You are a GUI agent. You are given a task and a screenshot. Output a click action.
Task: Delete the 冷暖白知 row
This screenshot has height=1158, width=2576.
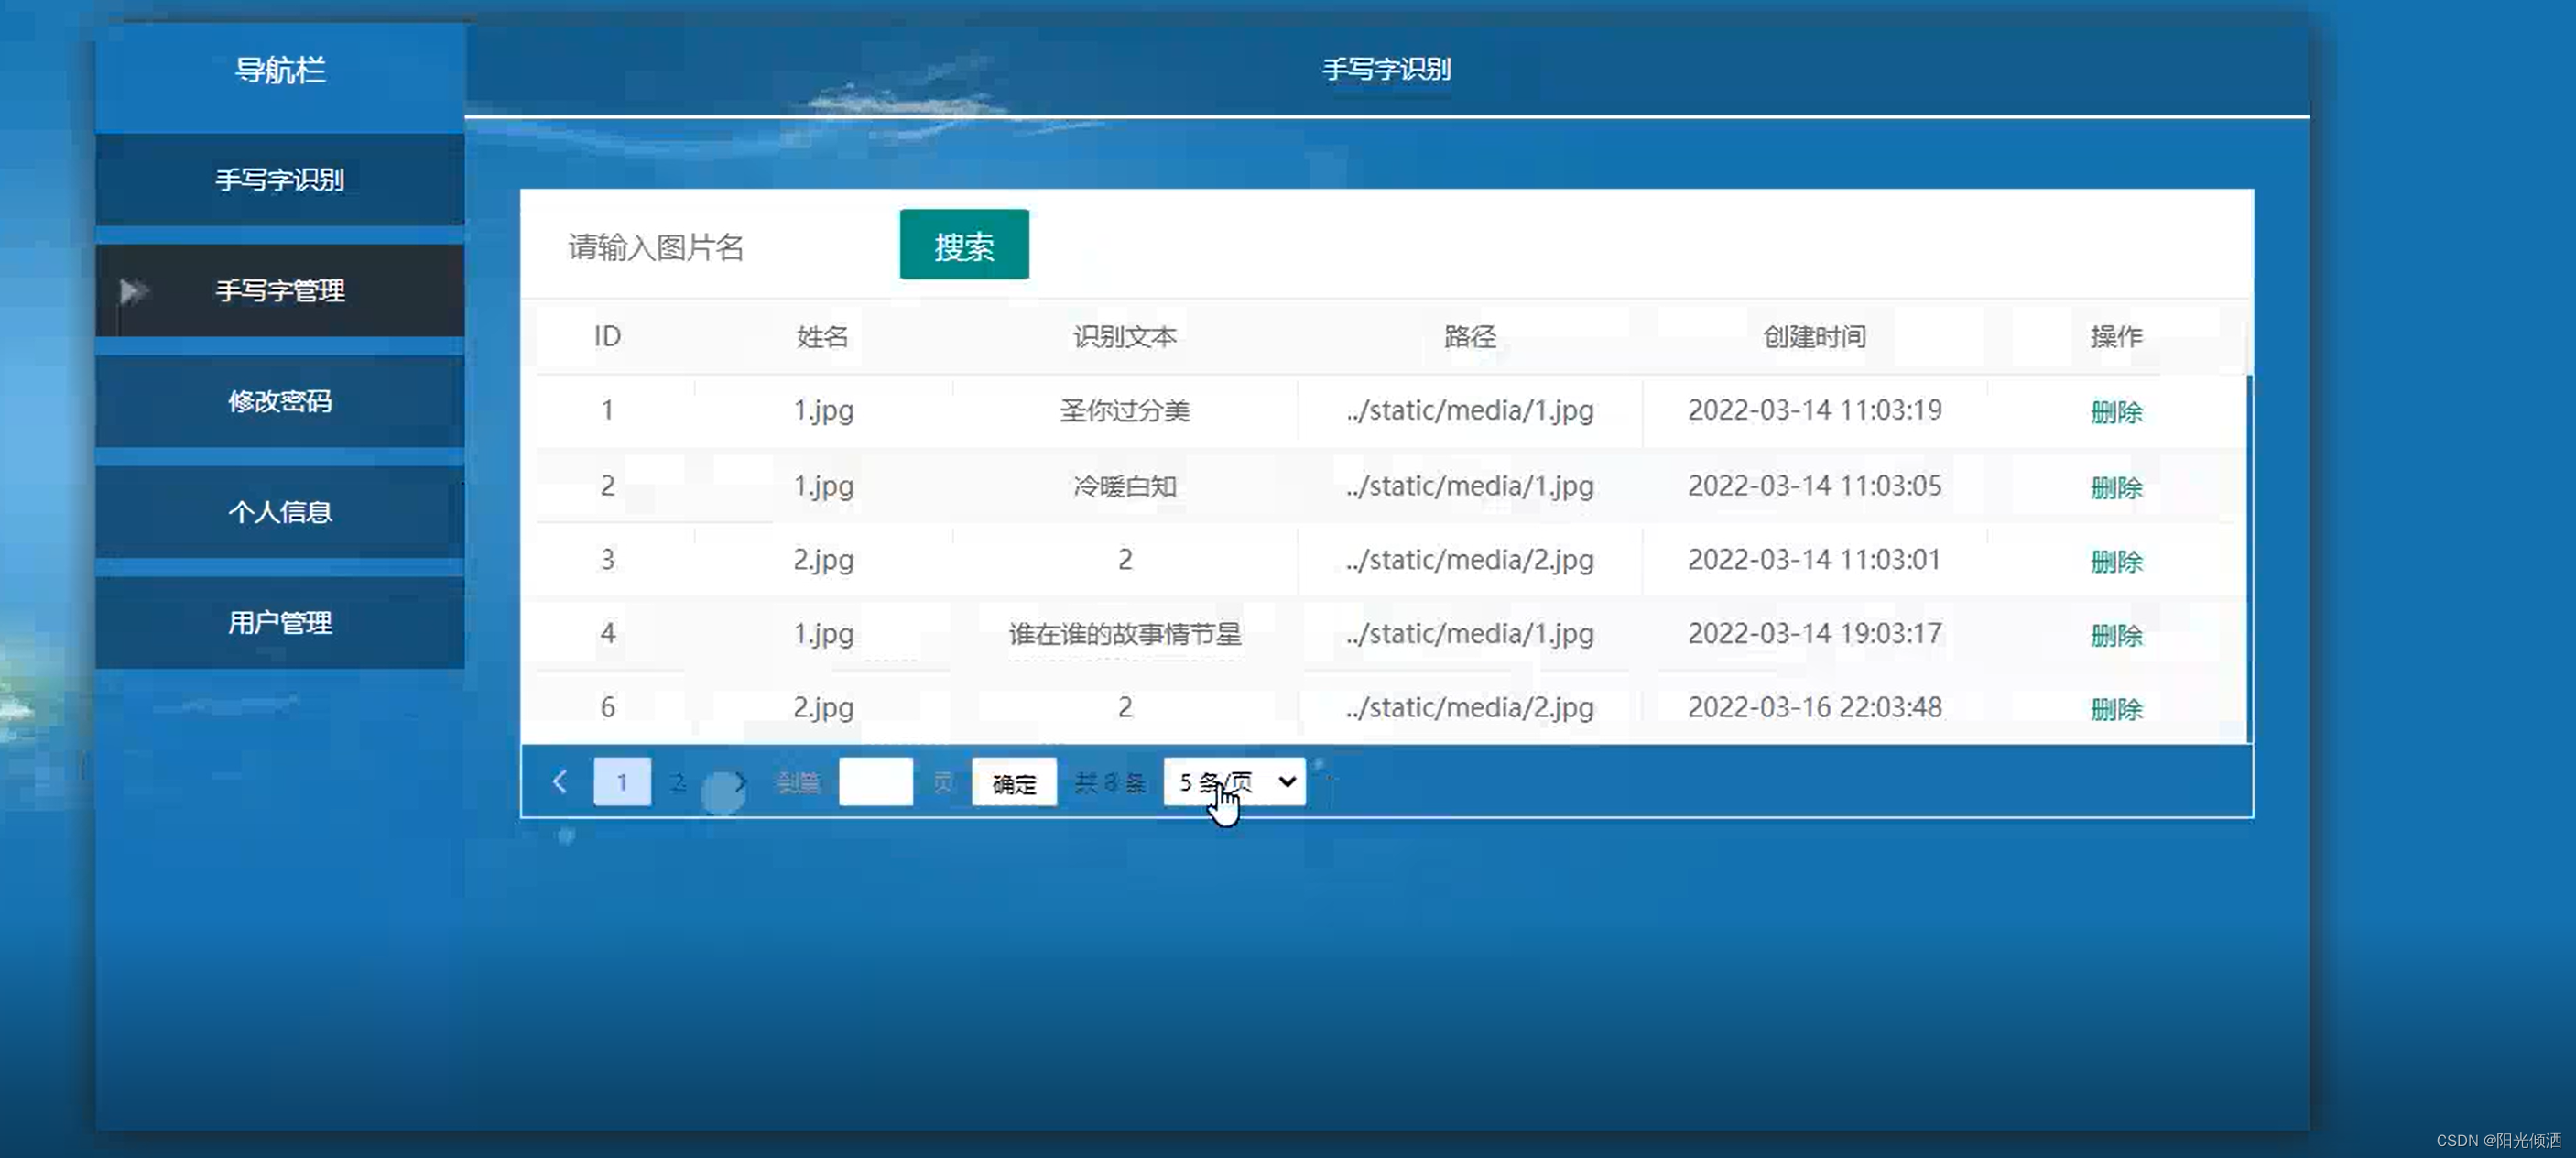point(2115,487)
